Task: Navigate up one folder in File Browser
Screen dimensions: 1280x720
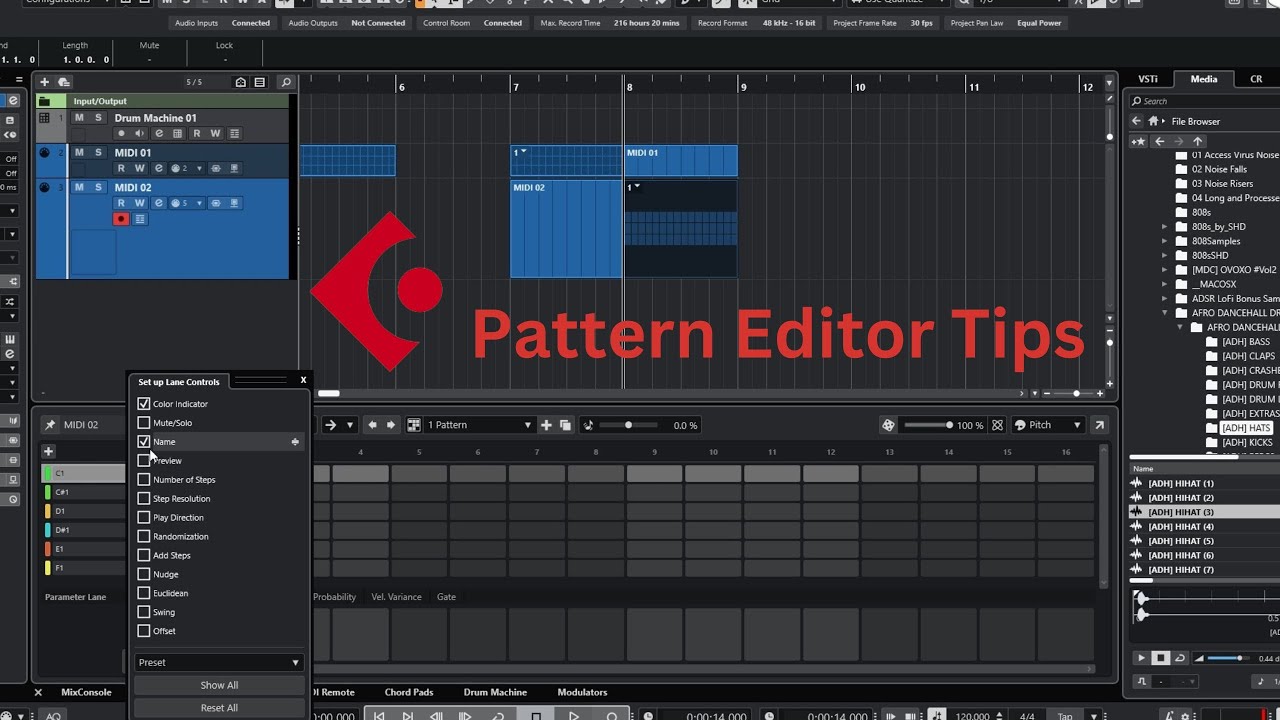Action: click(x=1198, y=141)
